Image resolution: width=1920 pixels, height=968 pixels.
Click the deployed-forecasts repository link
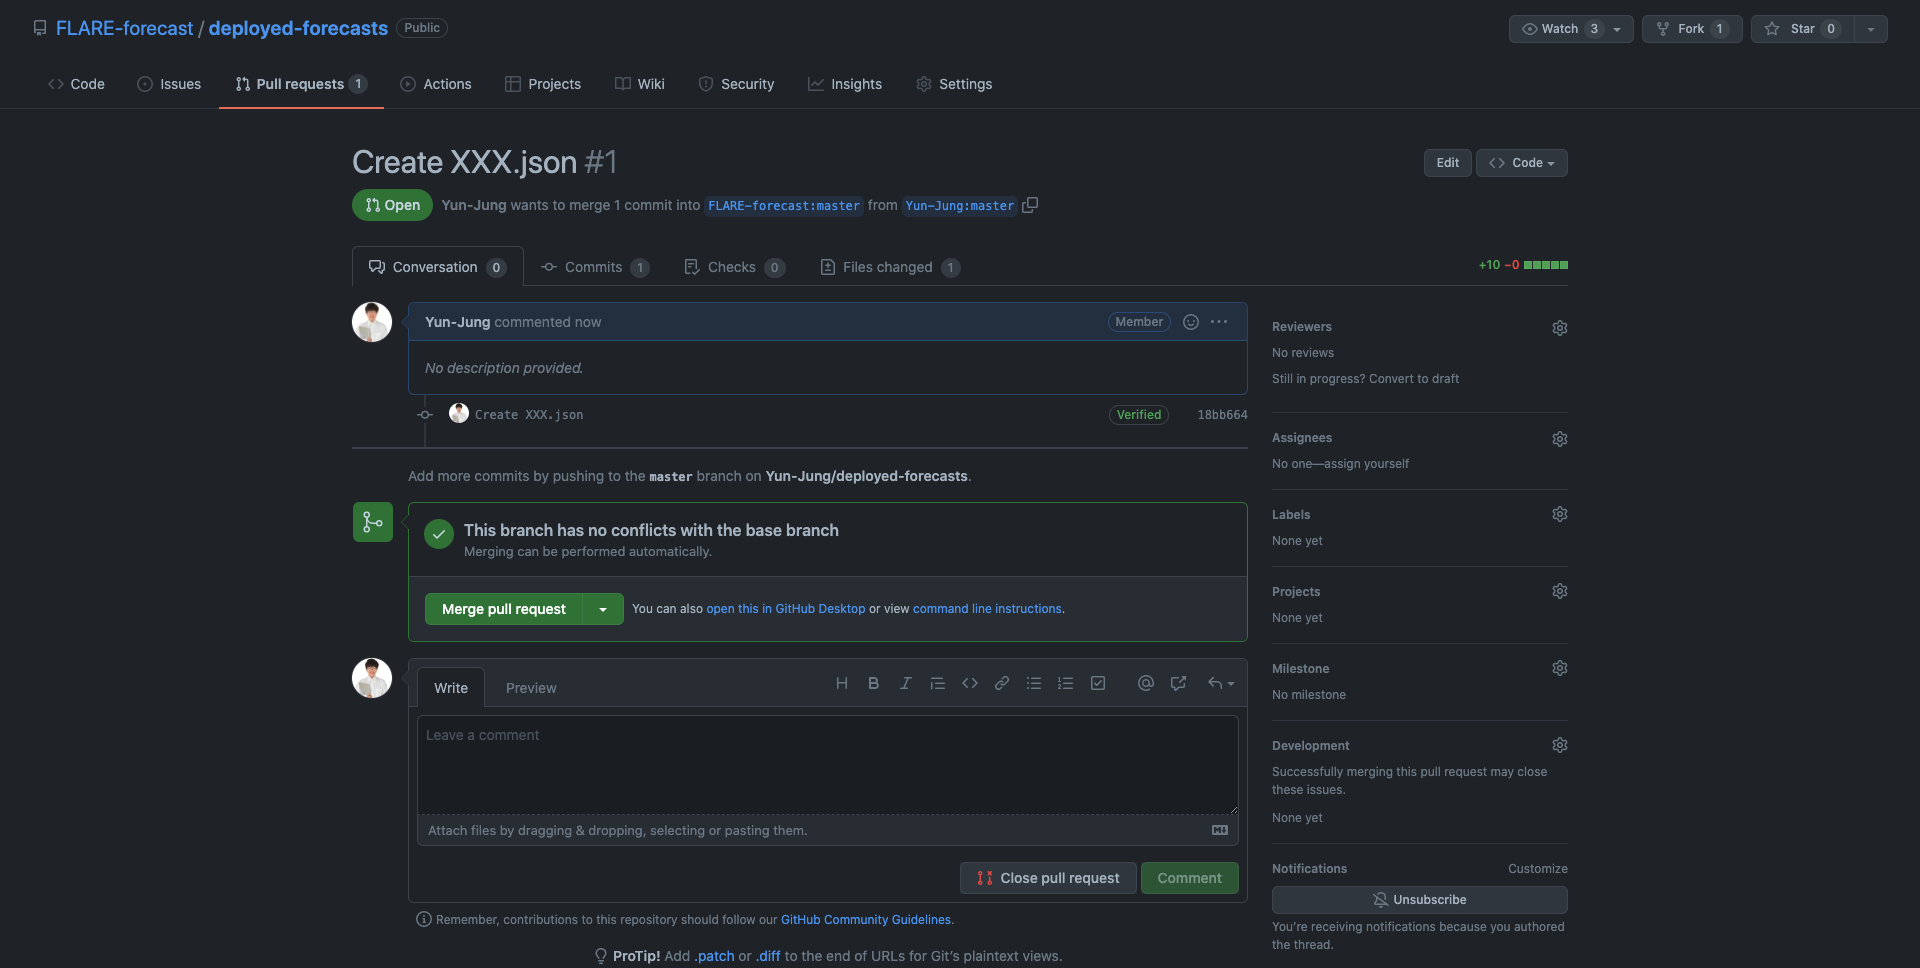click(x=298, y=28)
